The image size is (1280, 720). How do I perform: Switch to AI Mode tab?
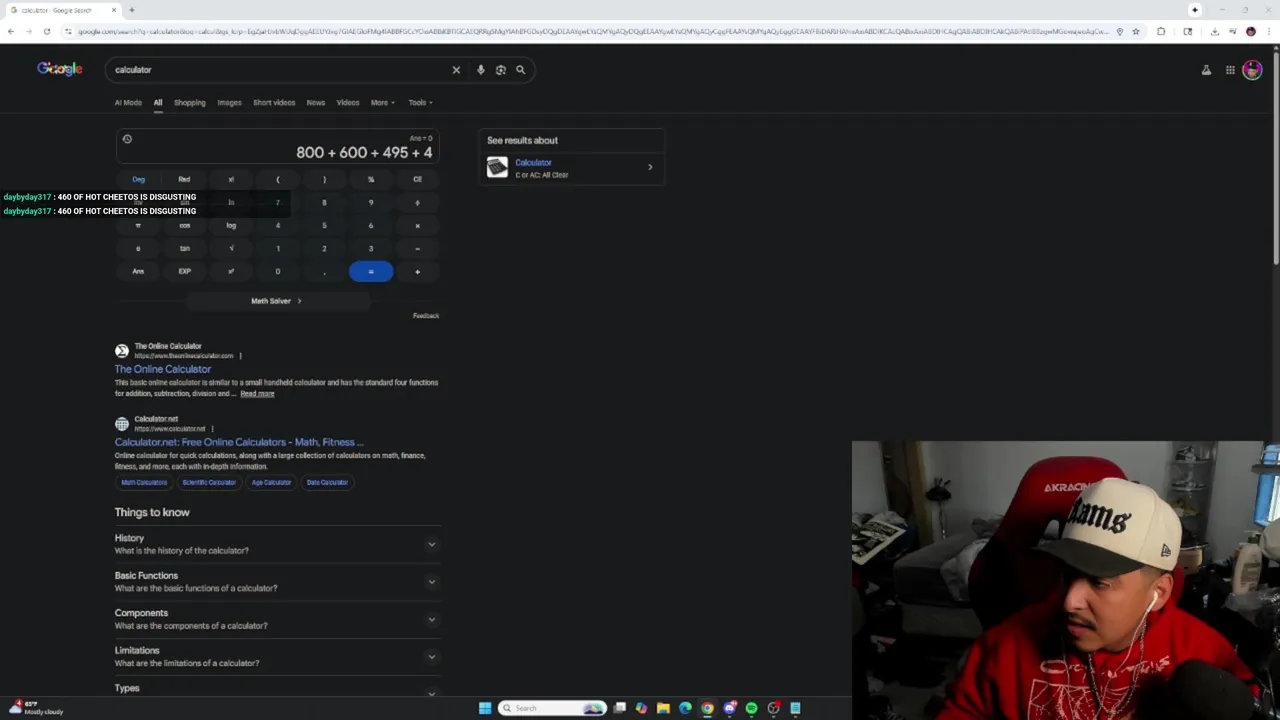(x=128, y=102)
